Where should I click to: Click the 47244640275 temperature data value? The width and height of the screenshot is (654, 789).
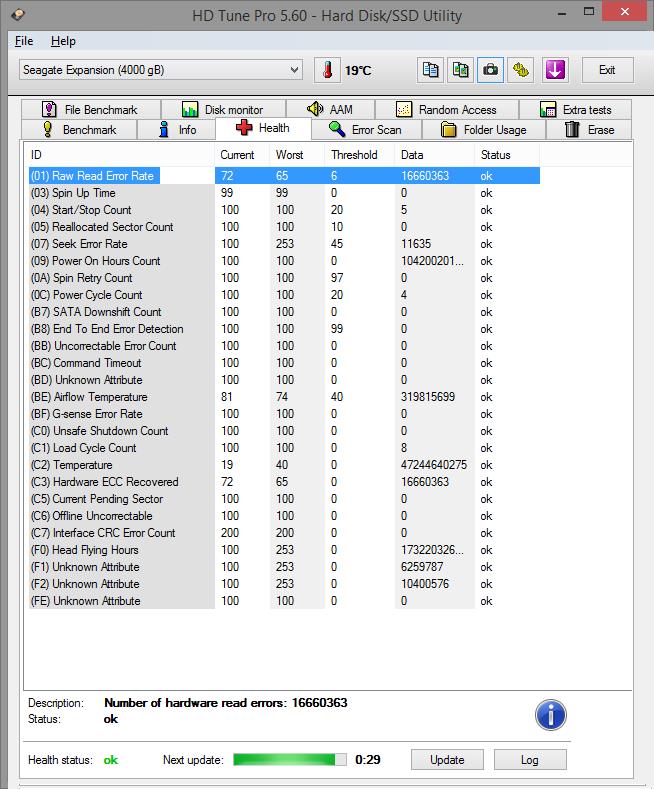[434, 465]
